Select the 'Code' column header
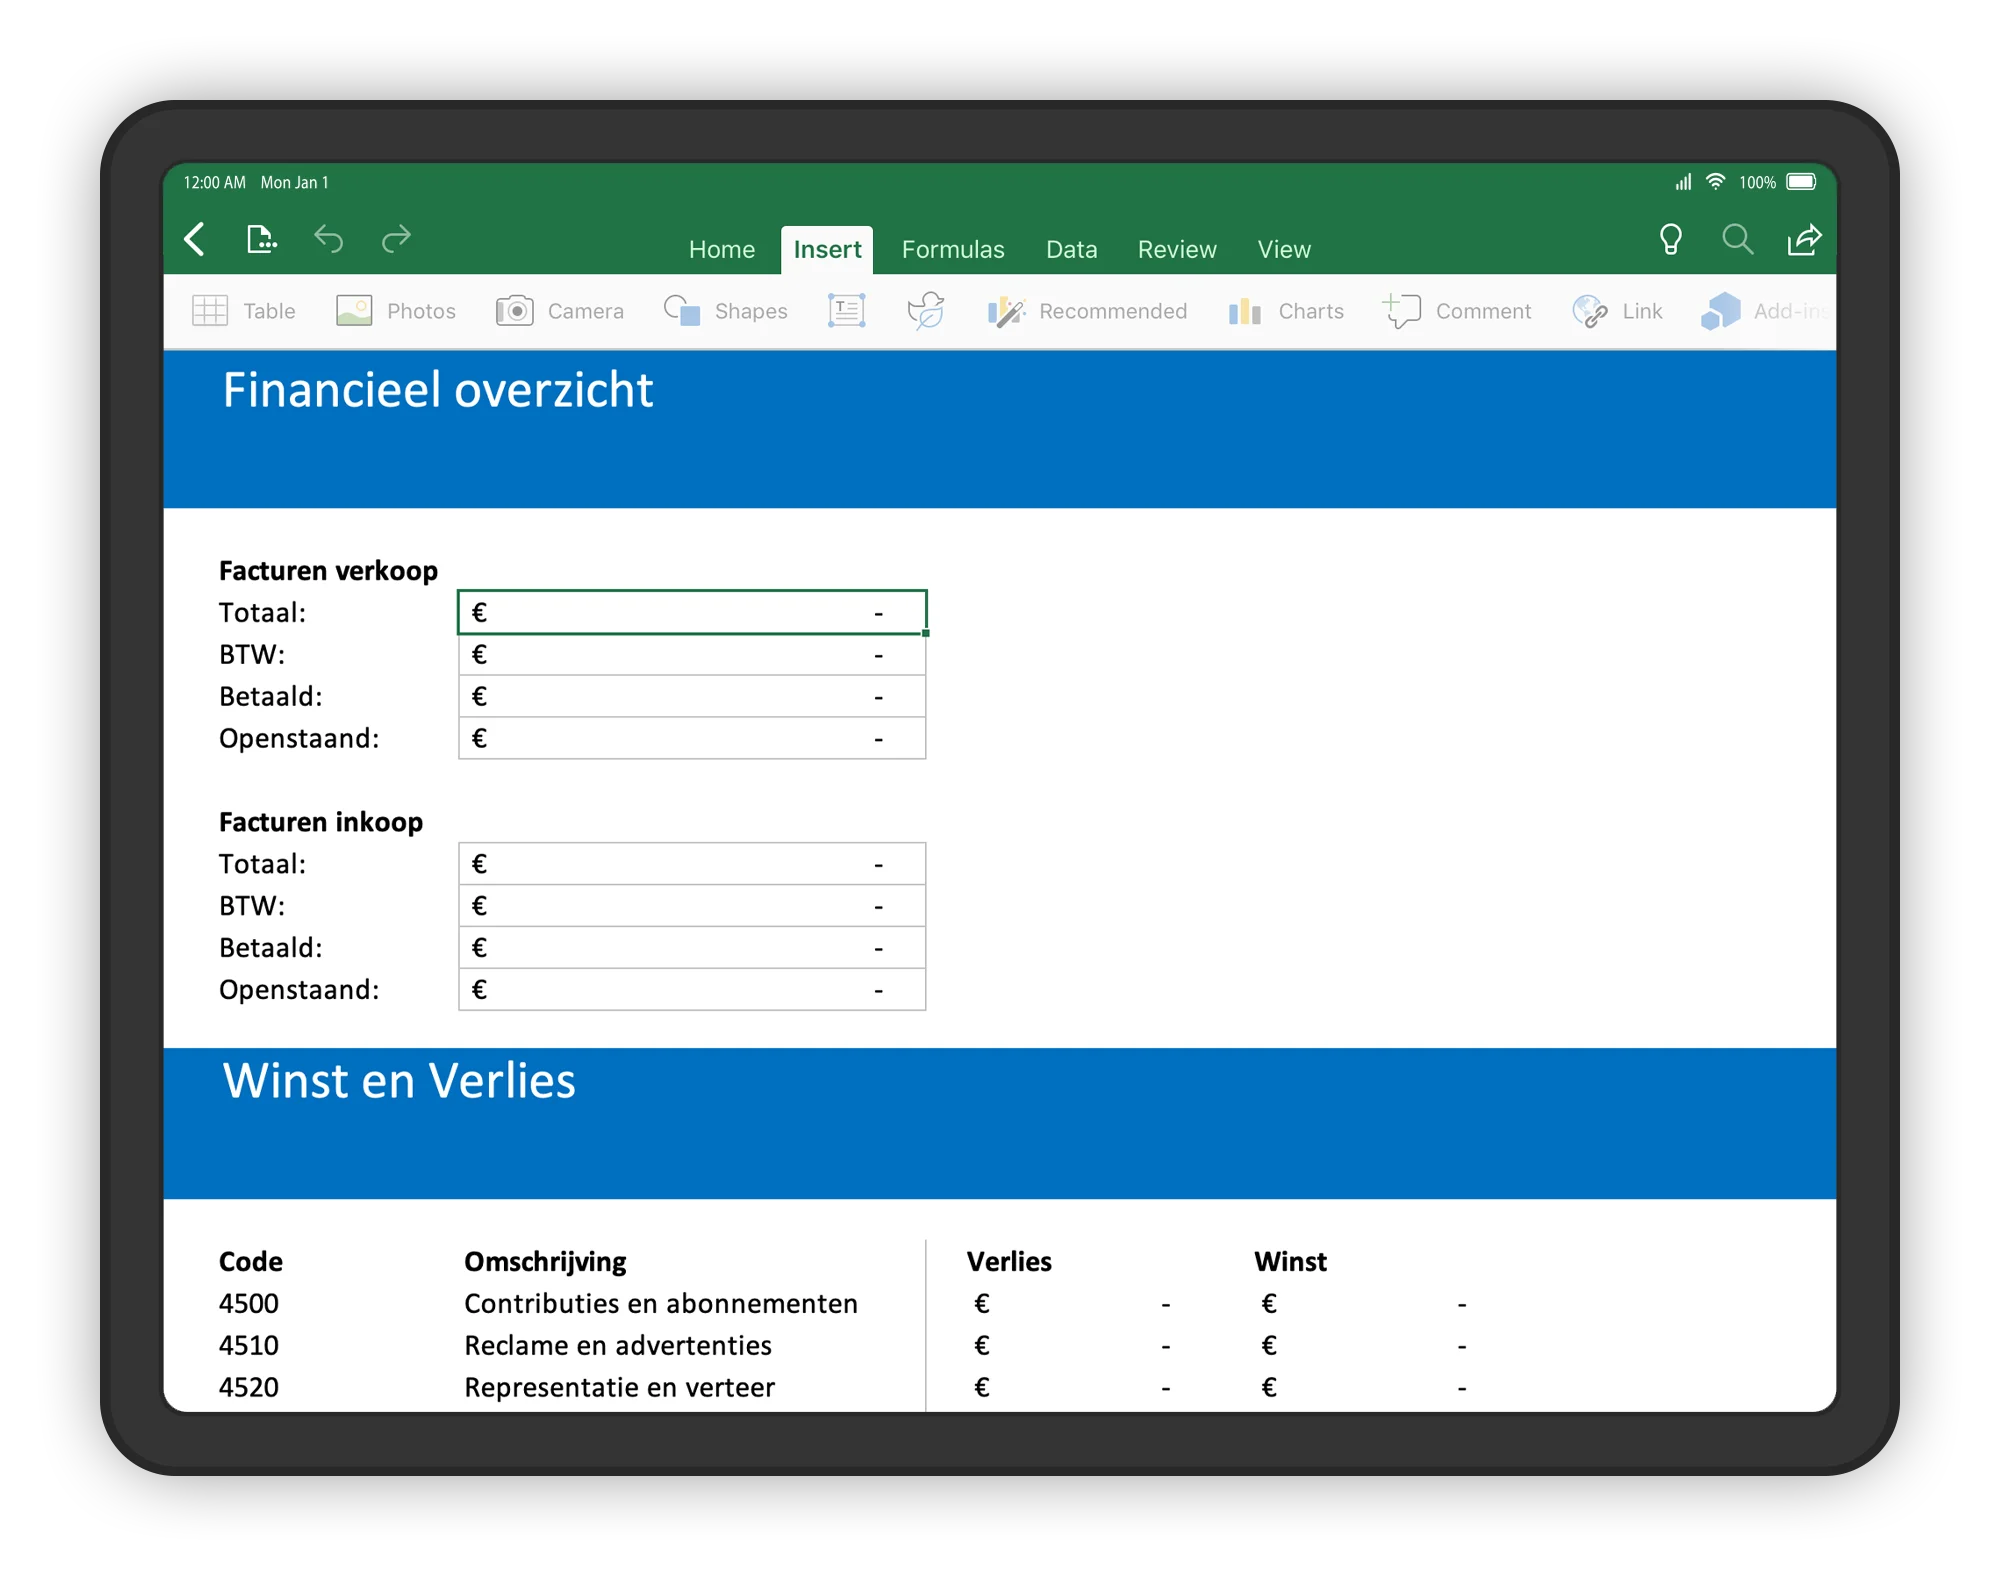This screenshot has height=1576, width=2000. point(251,1262)
